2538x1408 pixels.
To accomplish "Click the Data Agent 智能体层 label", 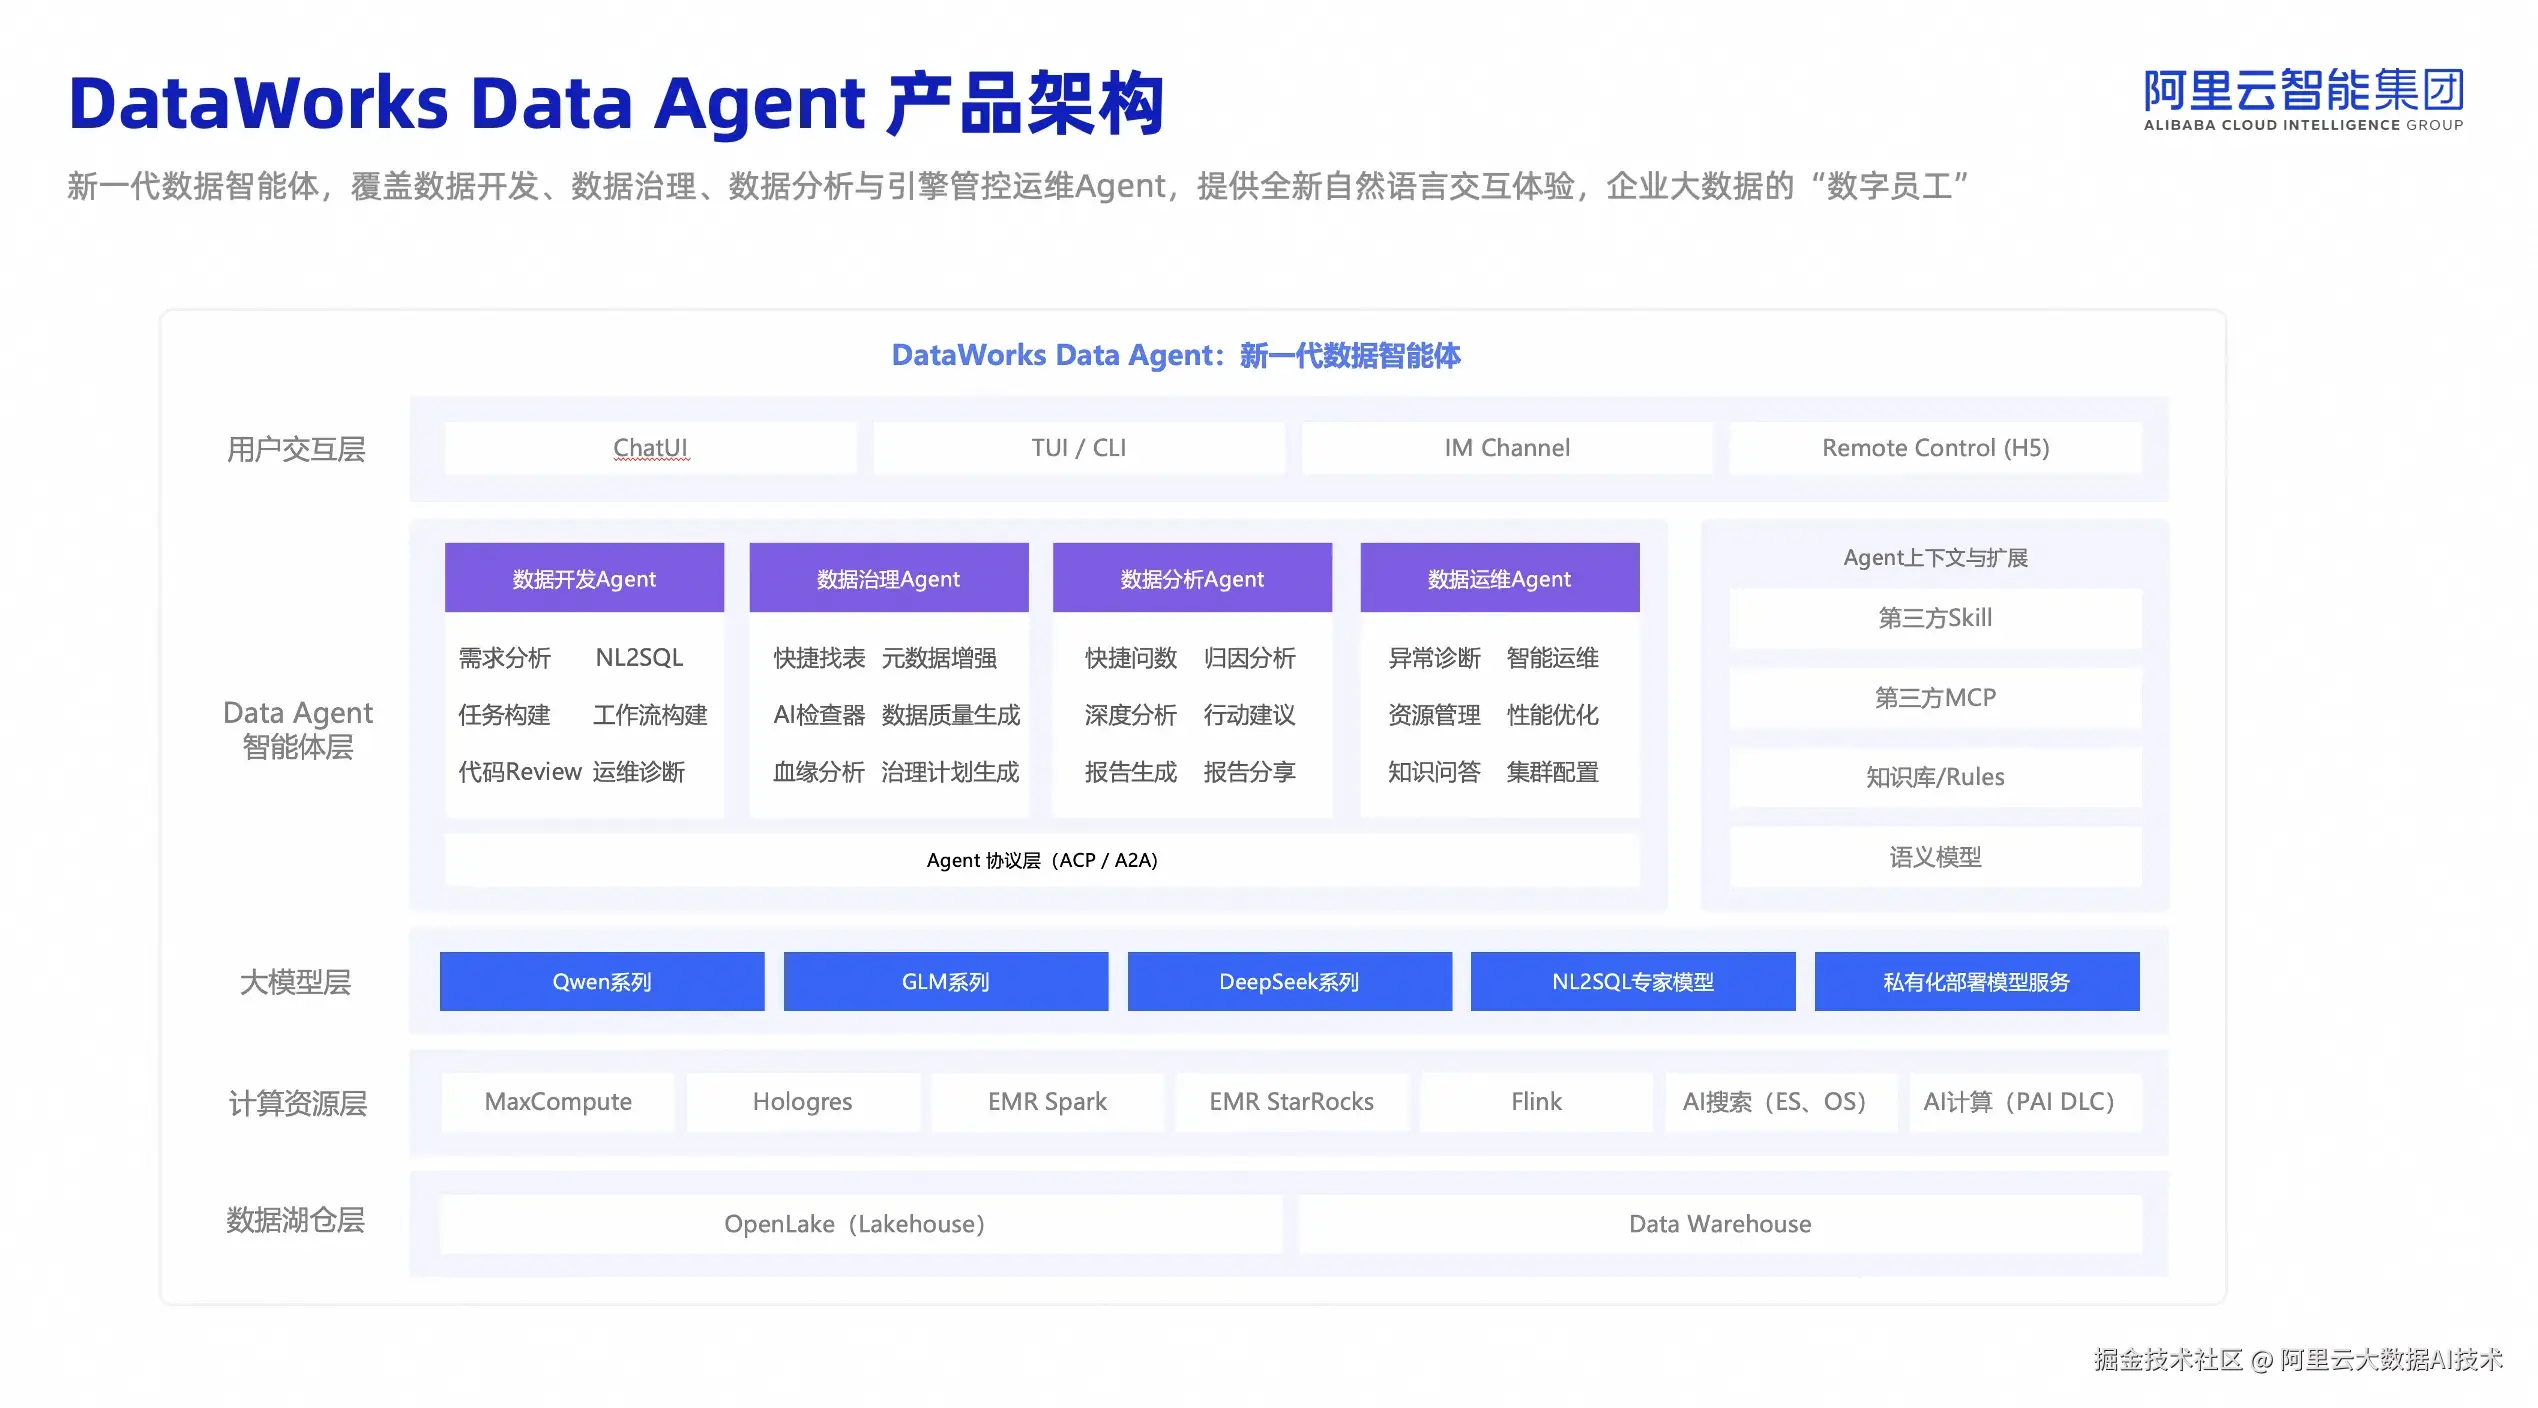I will (x=298, y=730).
